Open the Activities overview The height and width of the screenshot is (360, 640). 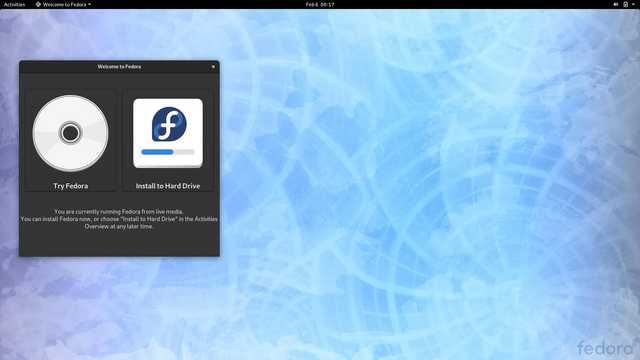[x=14, y=4]
